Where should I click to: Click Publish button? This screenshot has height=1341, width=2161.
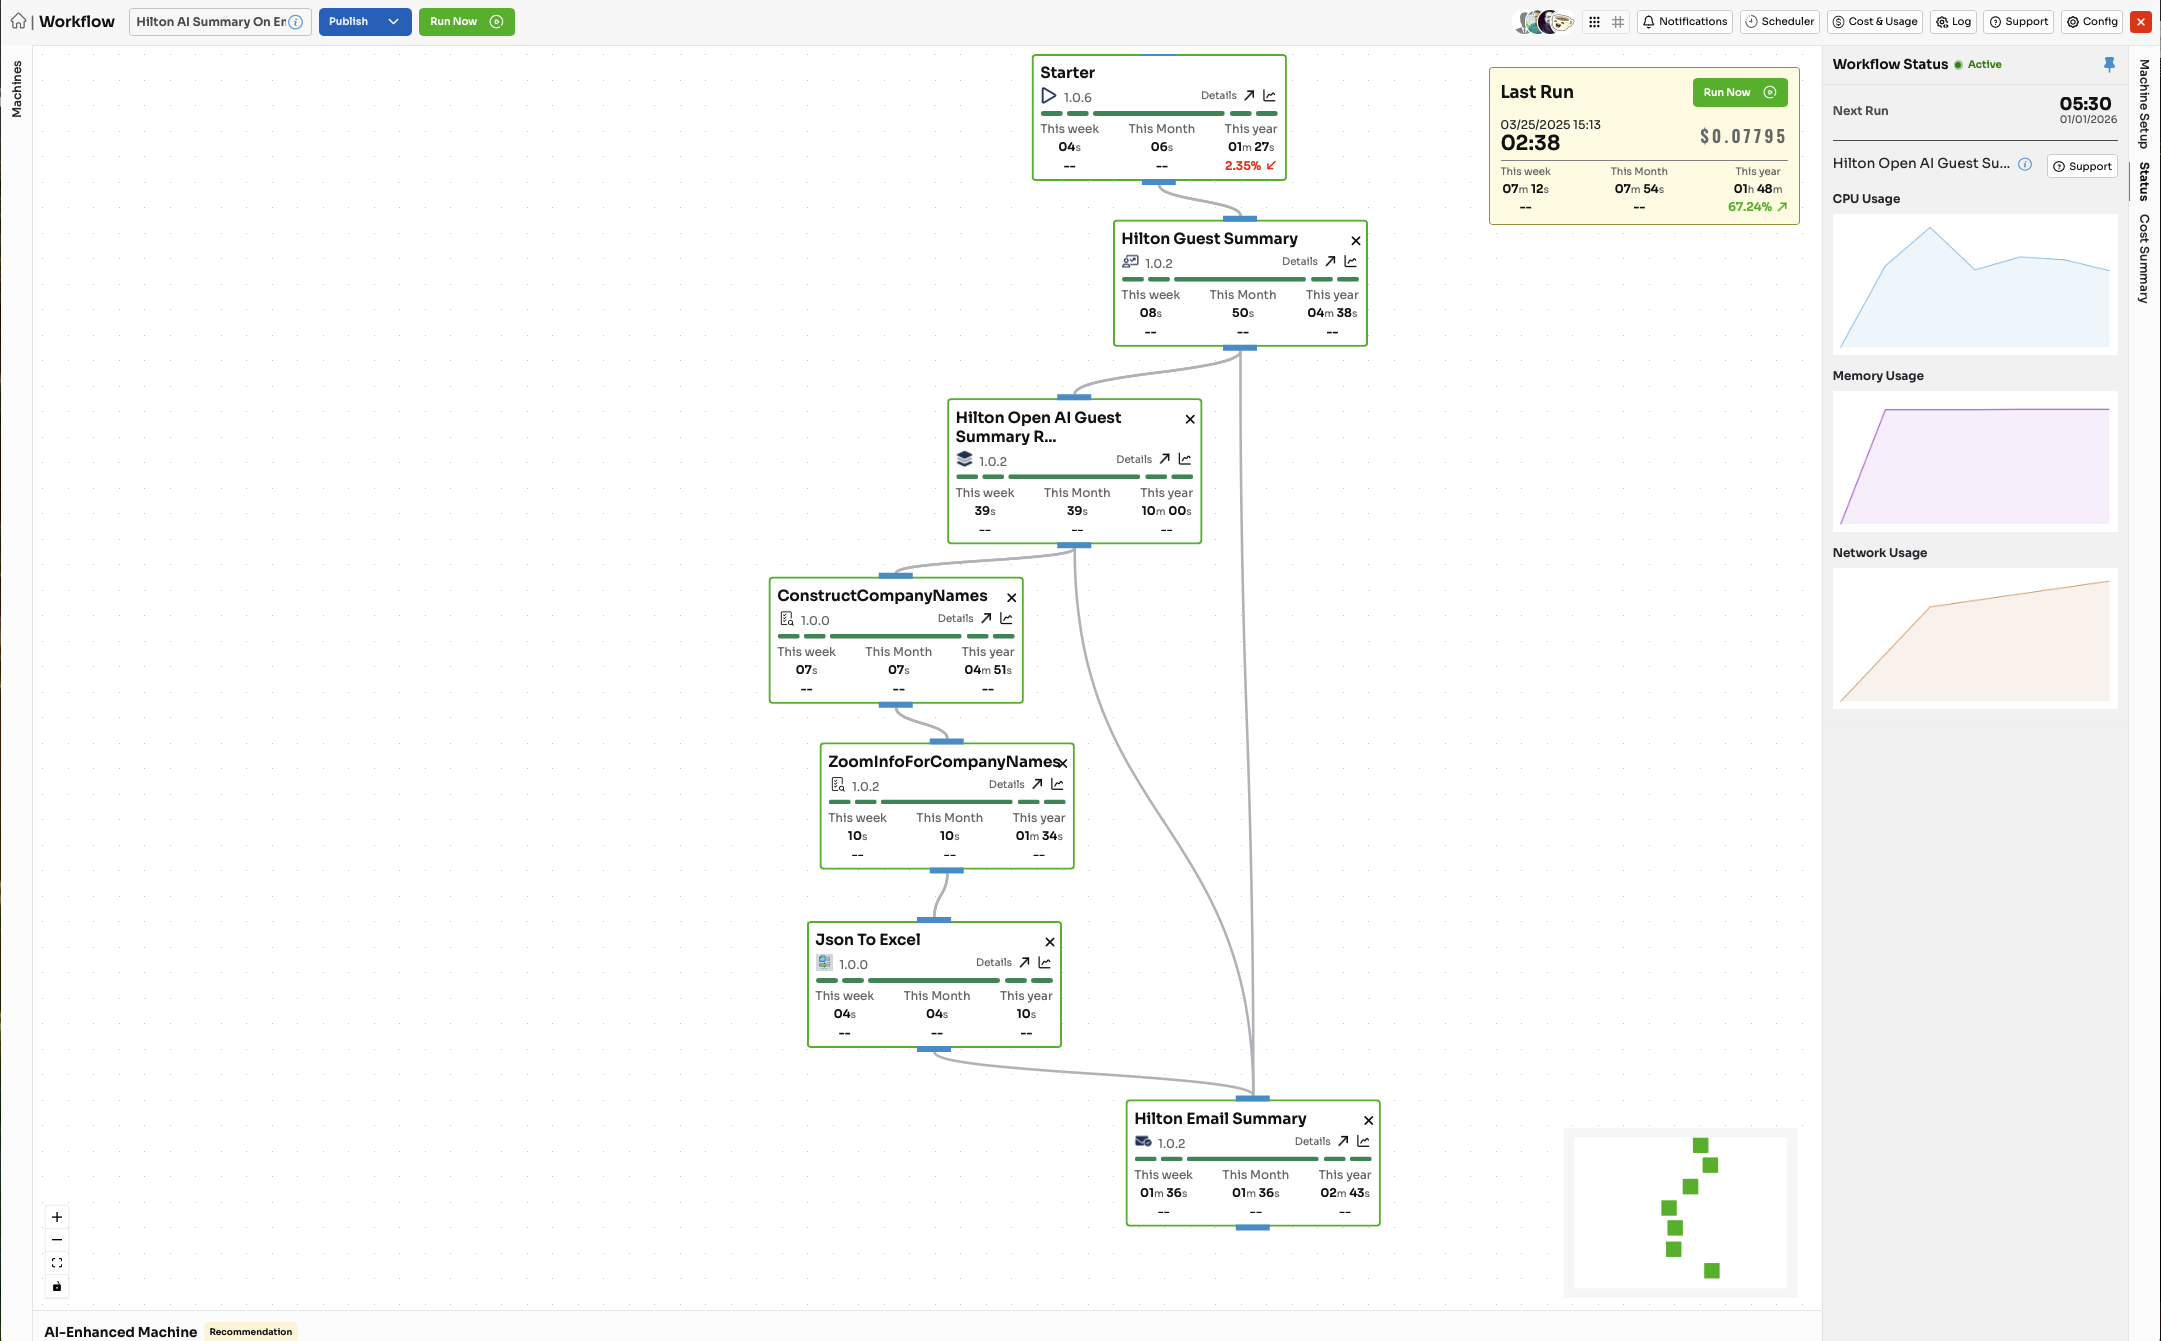[x=349, y=22]
